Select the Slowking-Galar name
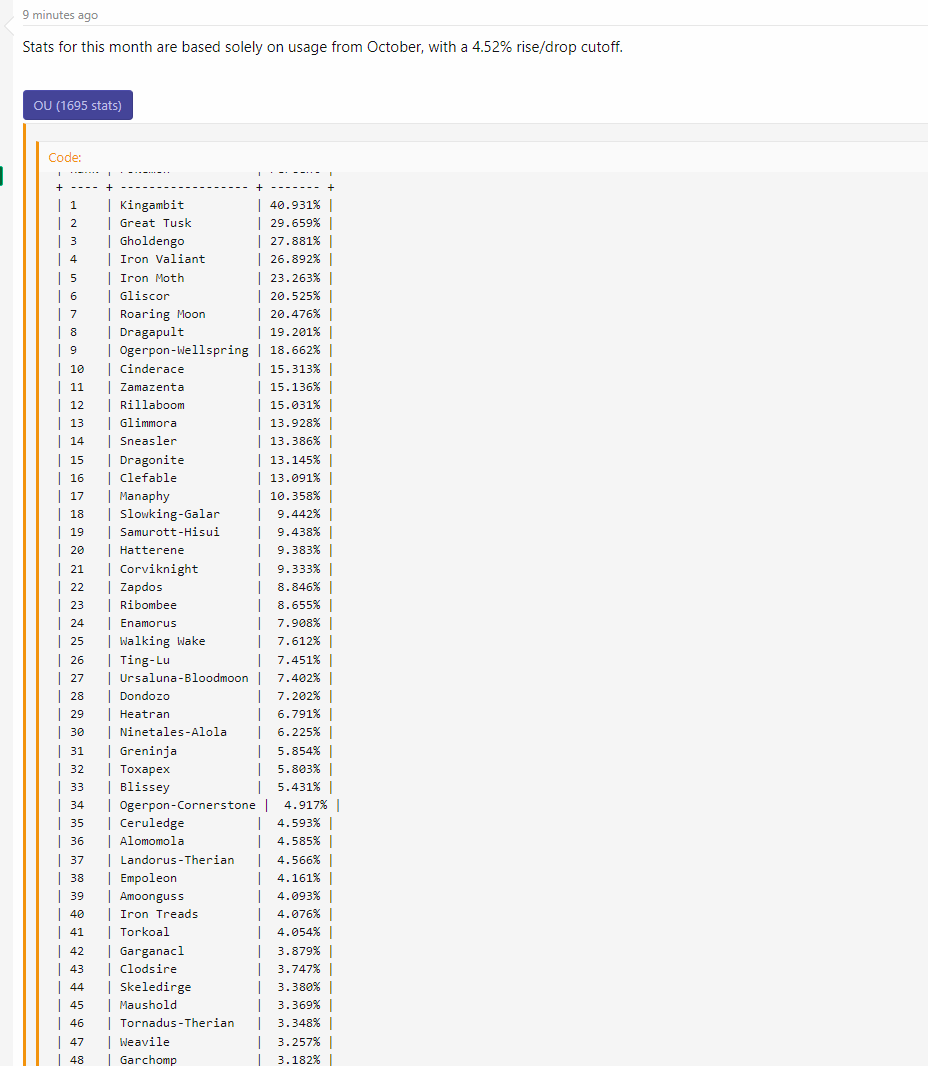This screenshot has height=1066, width=928. 170,514
